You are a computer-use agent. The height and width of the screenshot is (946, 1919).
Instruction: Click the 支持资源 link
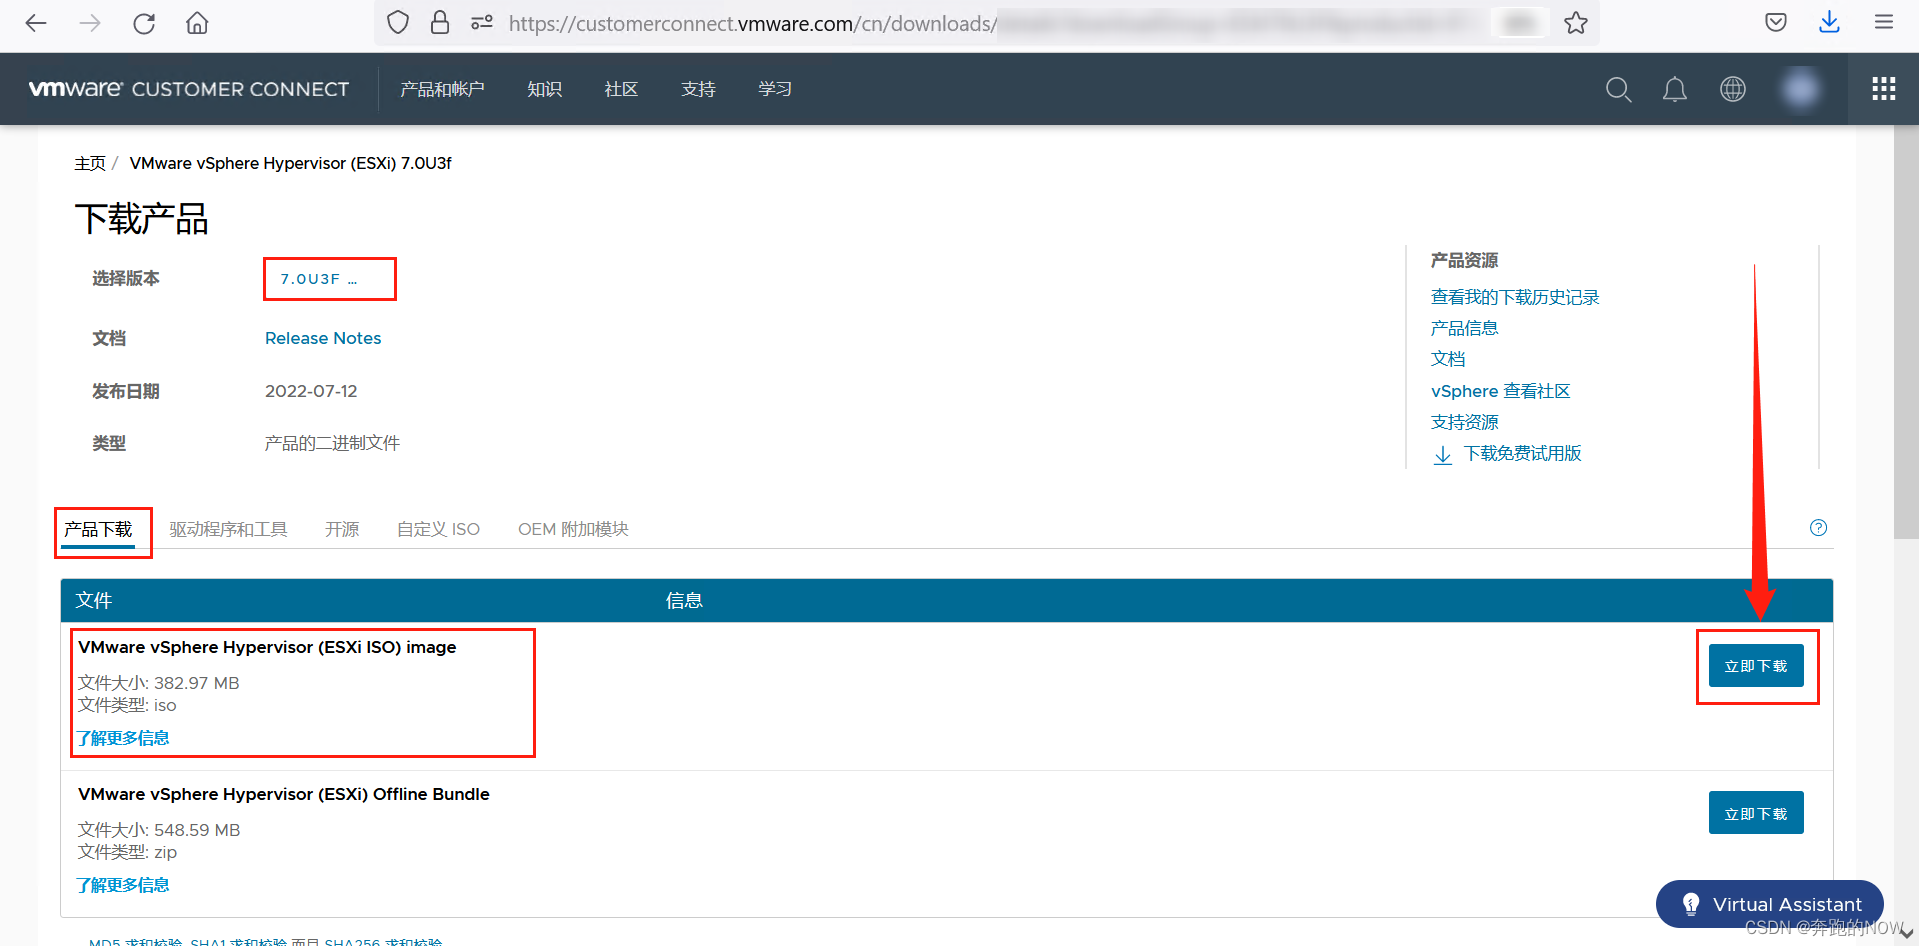pyautogui.click(x=1464, y=422)
